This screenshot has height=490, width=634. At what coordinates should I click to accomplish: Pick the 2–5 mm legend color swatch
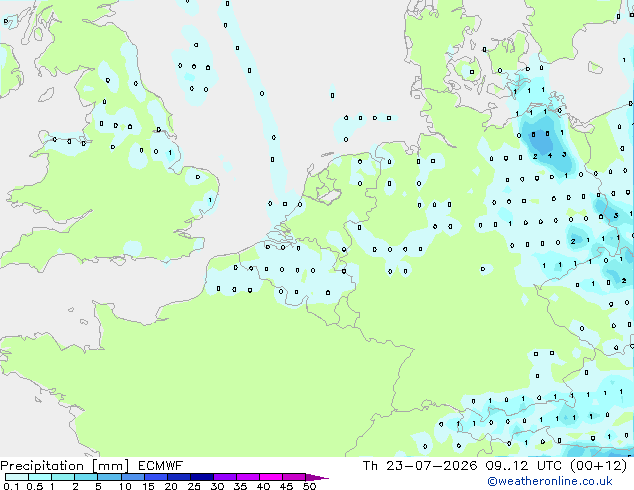point(86,477)
